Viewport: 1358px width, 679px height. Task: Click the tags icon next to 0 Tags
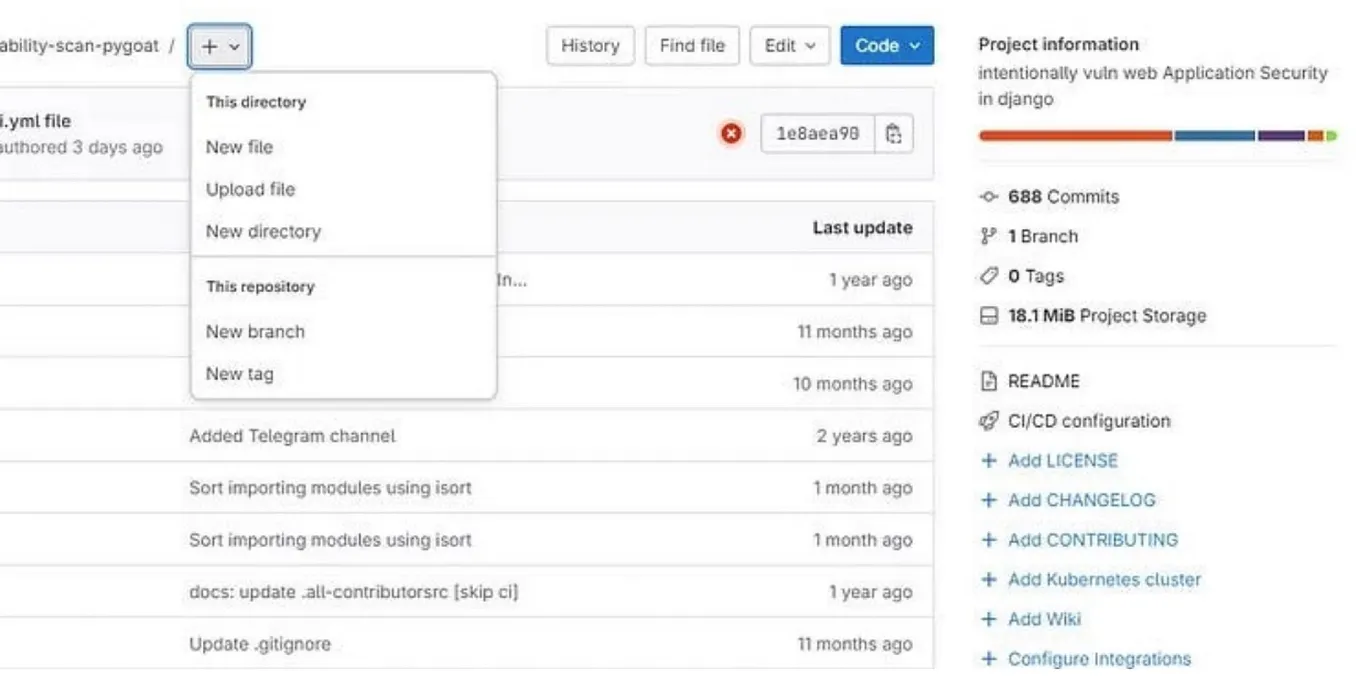pos(988,276)
